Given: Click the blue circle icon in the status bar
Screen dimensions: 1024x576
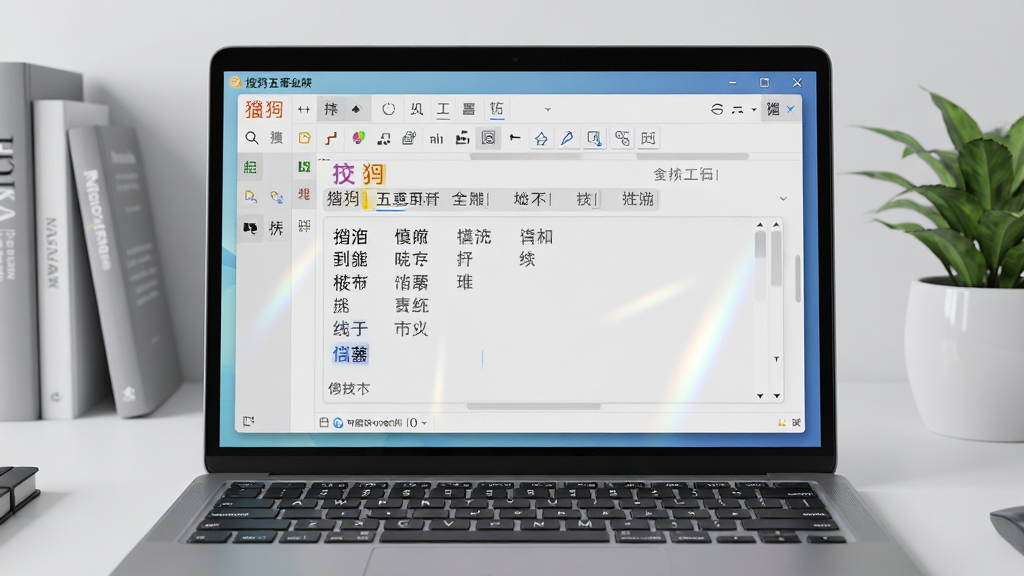Looking at the screenshot, I should 338,423.
